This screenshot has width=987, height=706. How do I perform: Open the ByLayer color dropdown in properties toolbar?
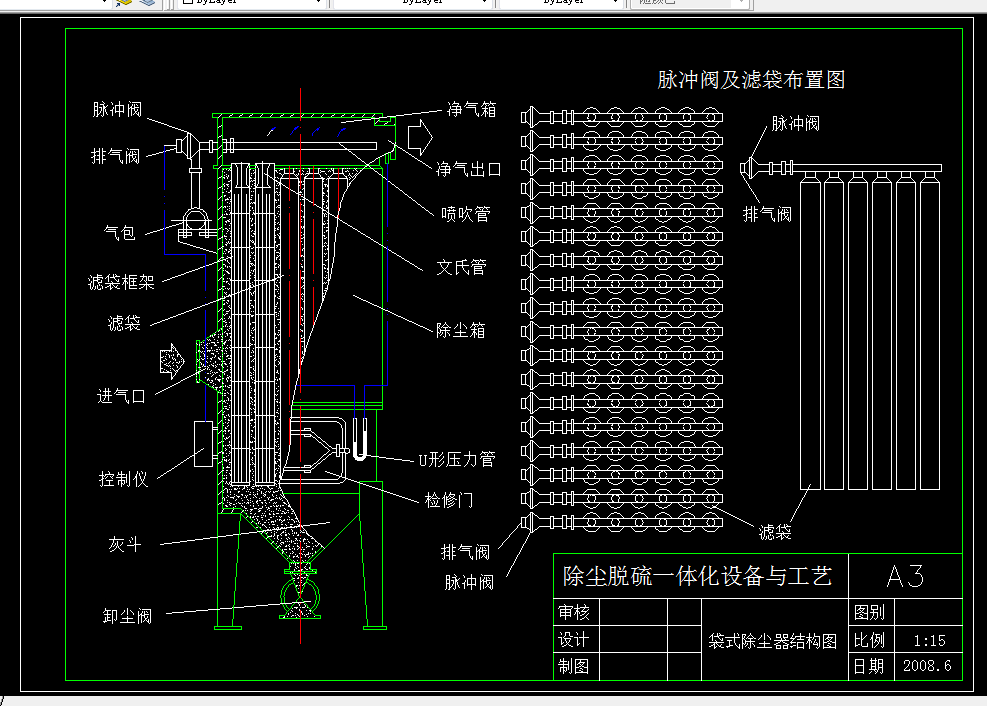252,3
